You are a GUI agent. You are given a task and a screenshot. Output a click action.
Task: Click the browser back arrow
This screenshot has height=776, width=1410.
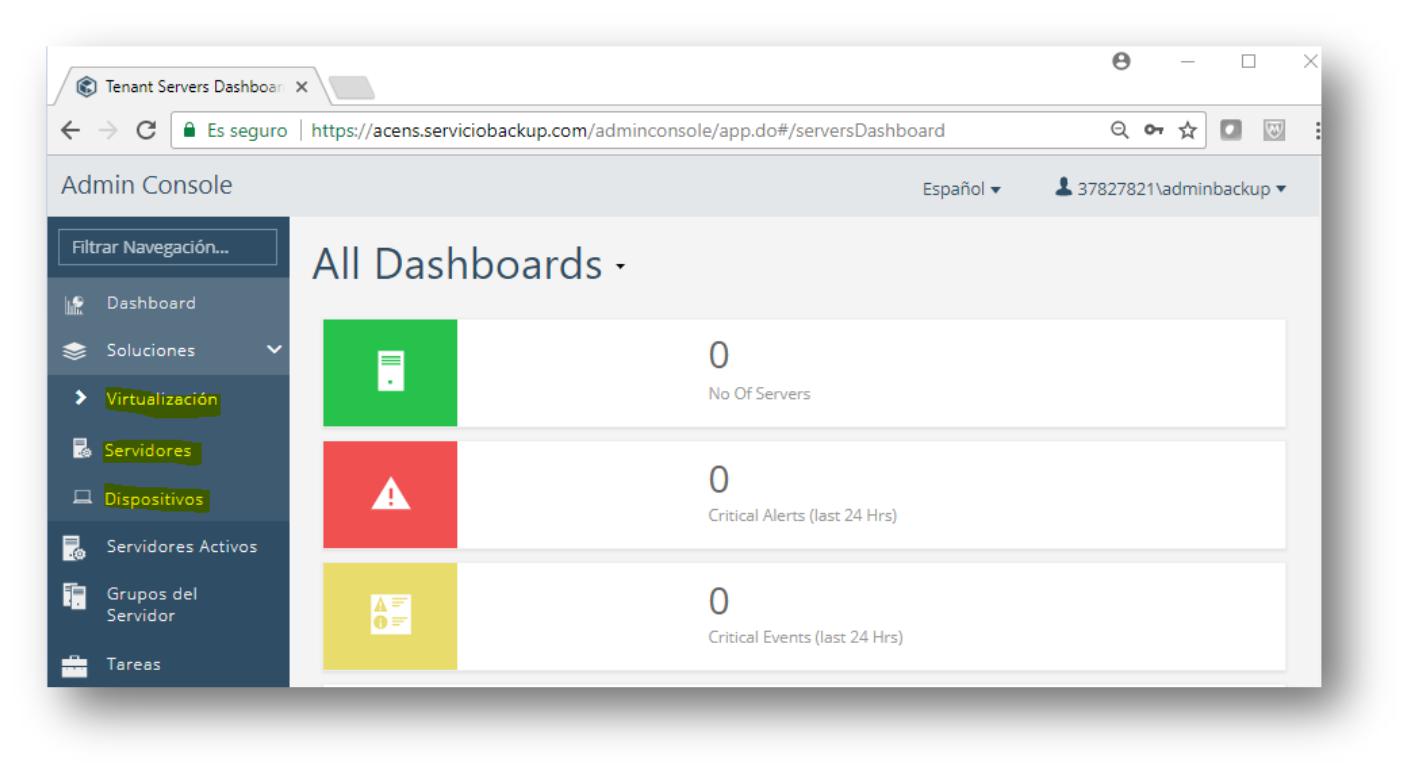coord(72,131)
